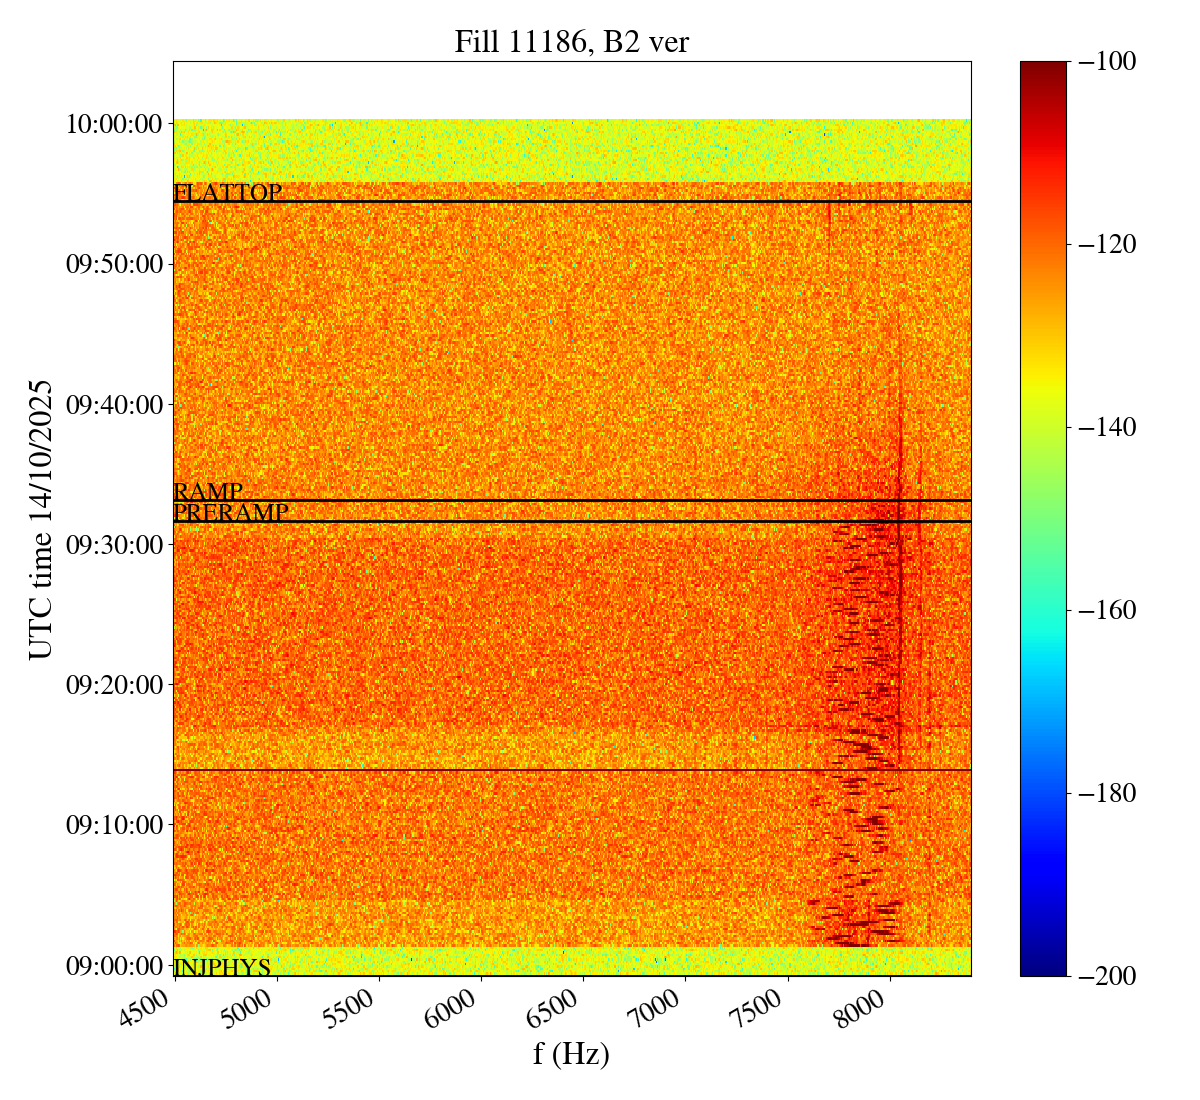Click the −100 colorbar tick label
1200x1100 pixels.
tap(1105, 62)
